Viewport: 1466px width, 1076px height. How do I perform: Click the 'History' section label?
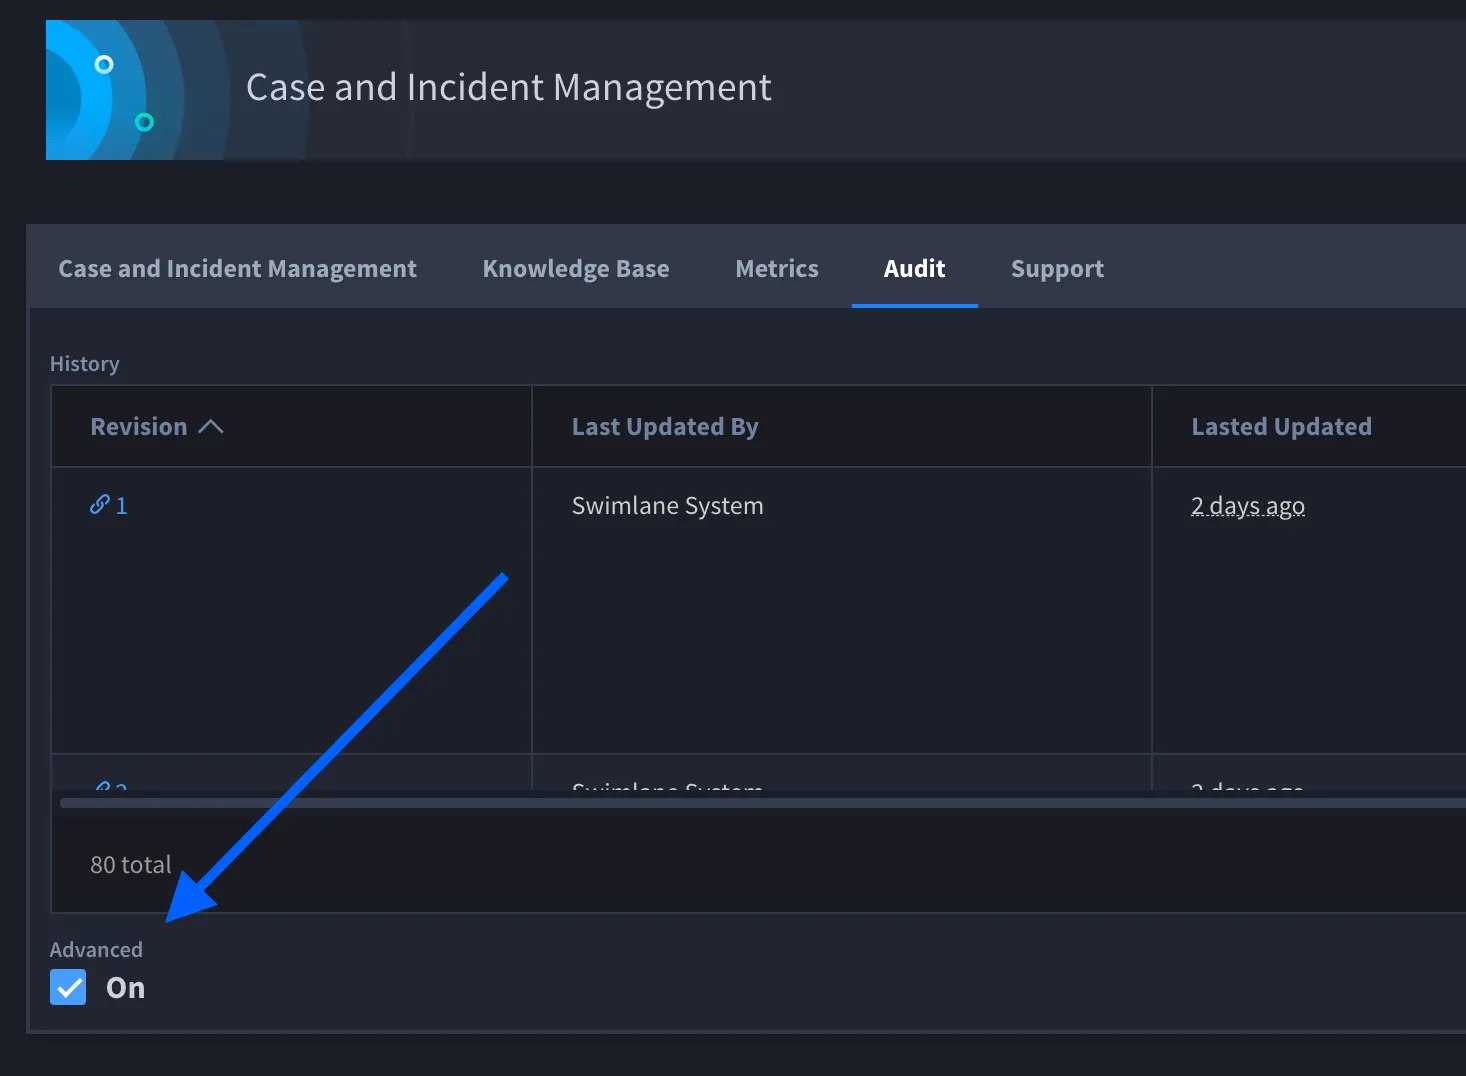(85, 364)
